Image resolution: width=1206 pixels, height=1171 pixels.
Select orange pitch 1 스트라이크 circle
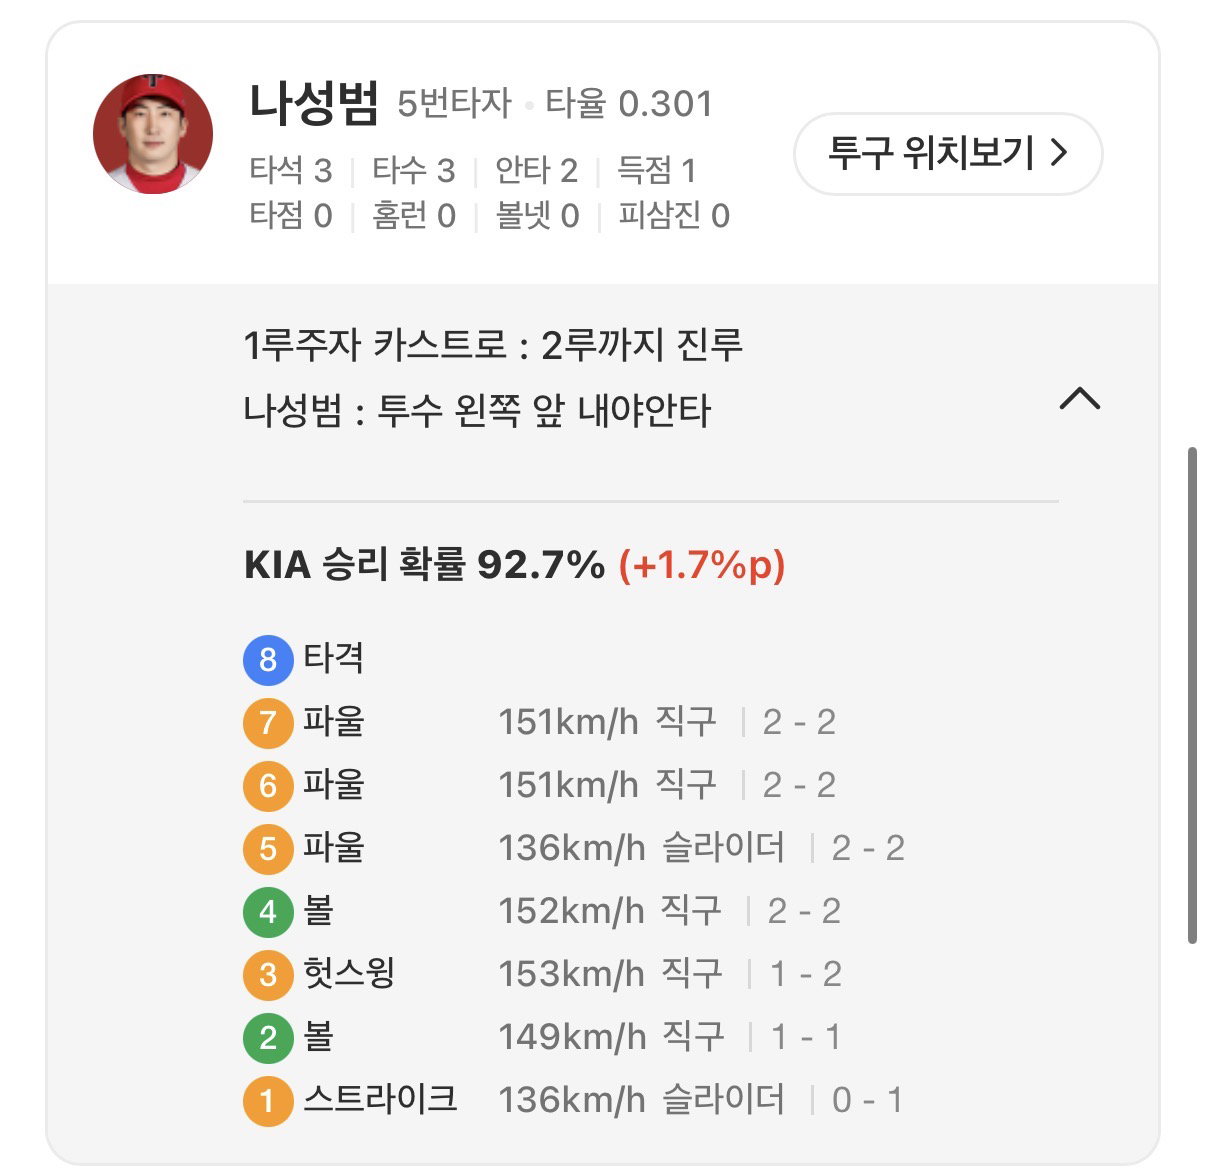click(x=268, y=1100)
